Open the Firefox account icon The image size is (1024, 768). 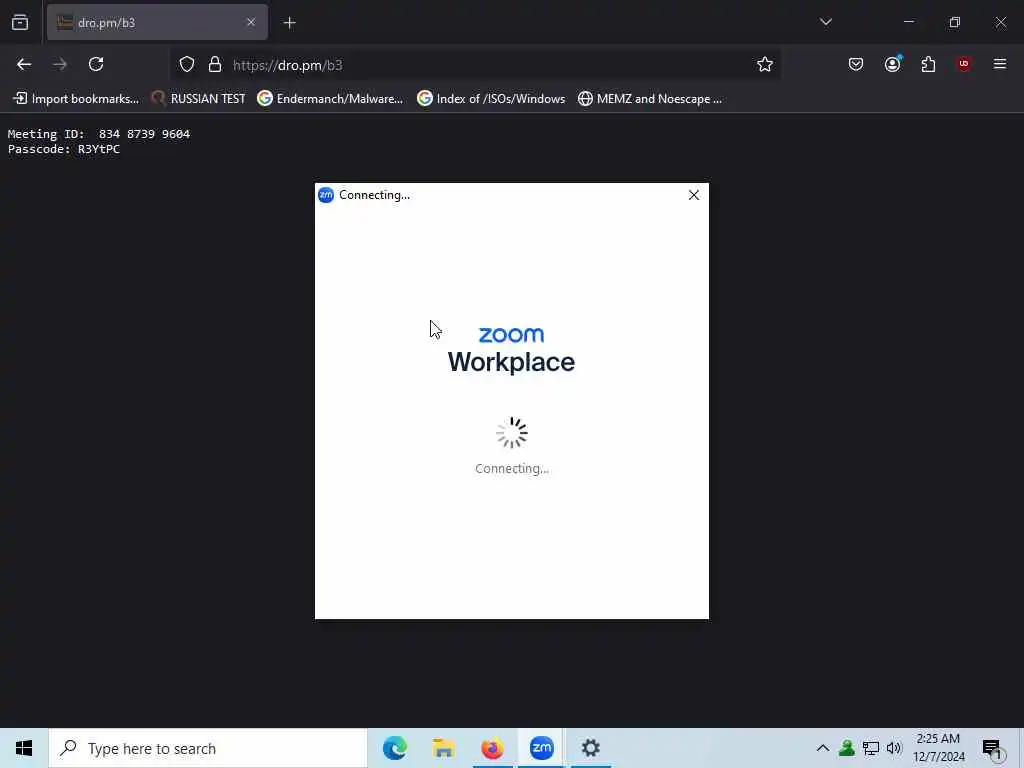click(x=893, y=64)
